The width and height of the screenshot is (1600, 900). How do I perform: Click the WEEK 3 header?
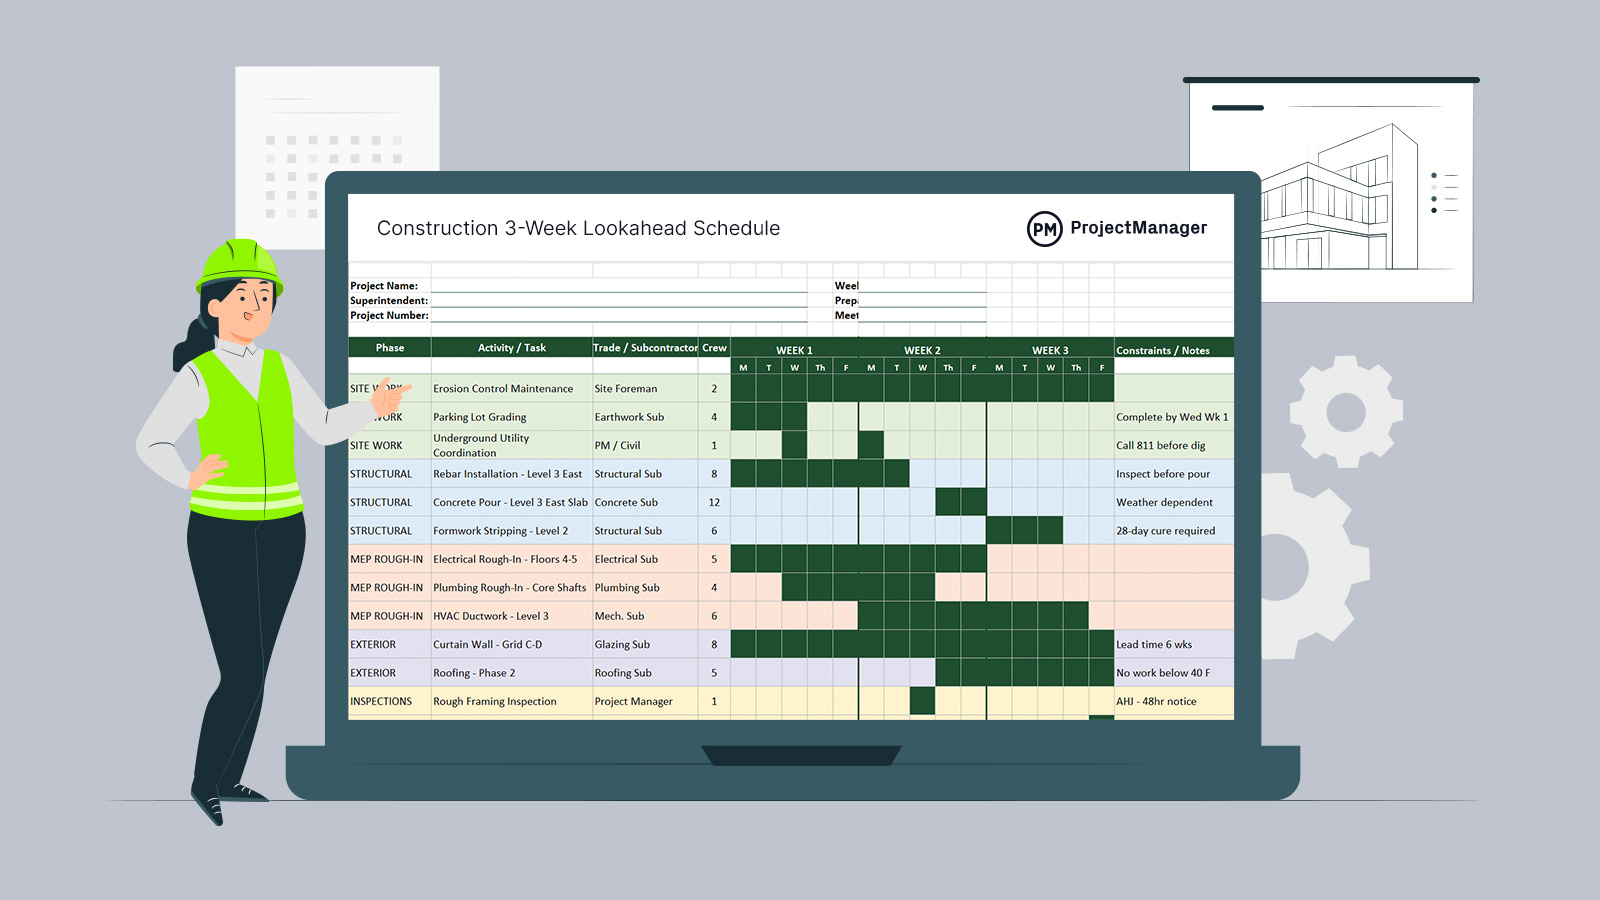point(1050,350)
